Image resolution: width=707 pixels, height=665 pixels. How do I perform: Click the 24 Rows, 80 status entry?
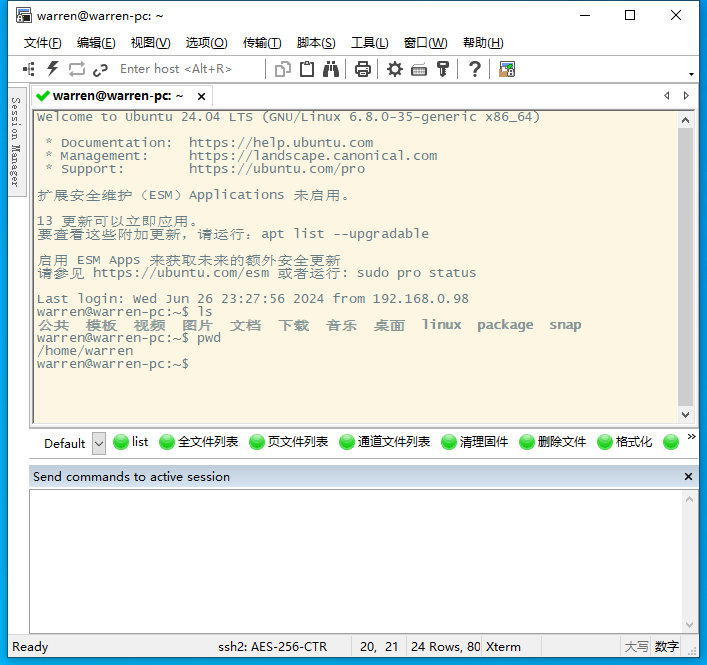tap(445, 647)
